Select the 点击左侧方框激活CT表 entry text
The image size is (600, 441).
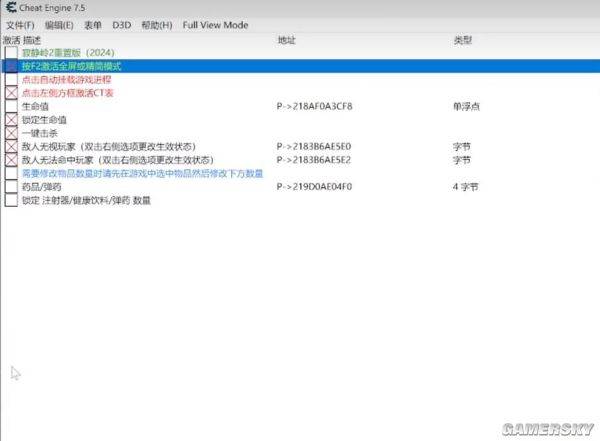[68, 93]
